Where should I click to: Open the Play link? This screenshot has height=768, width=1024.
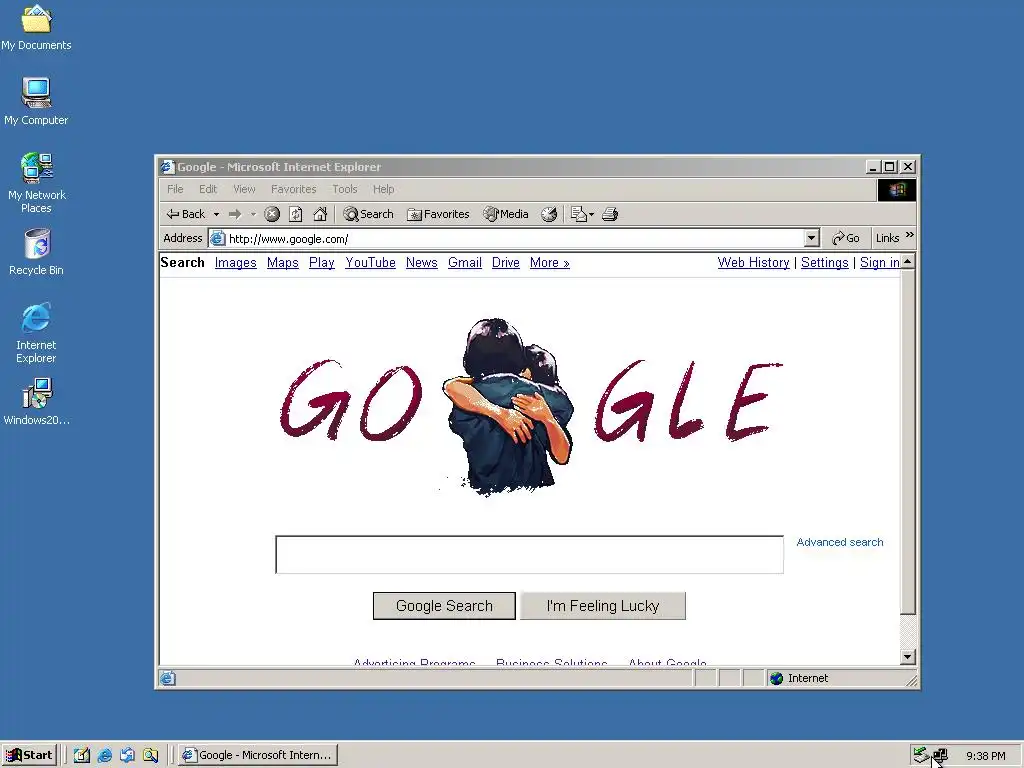[321, 263]
